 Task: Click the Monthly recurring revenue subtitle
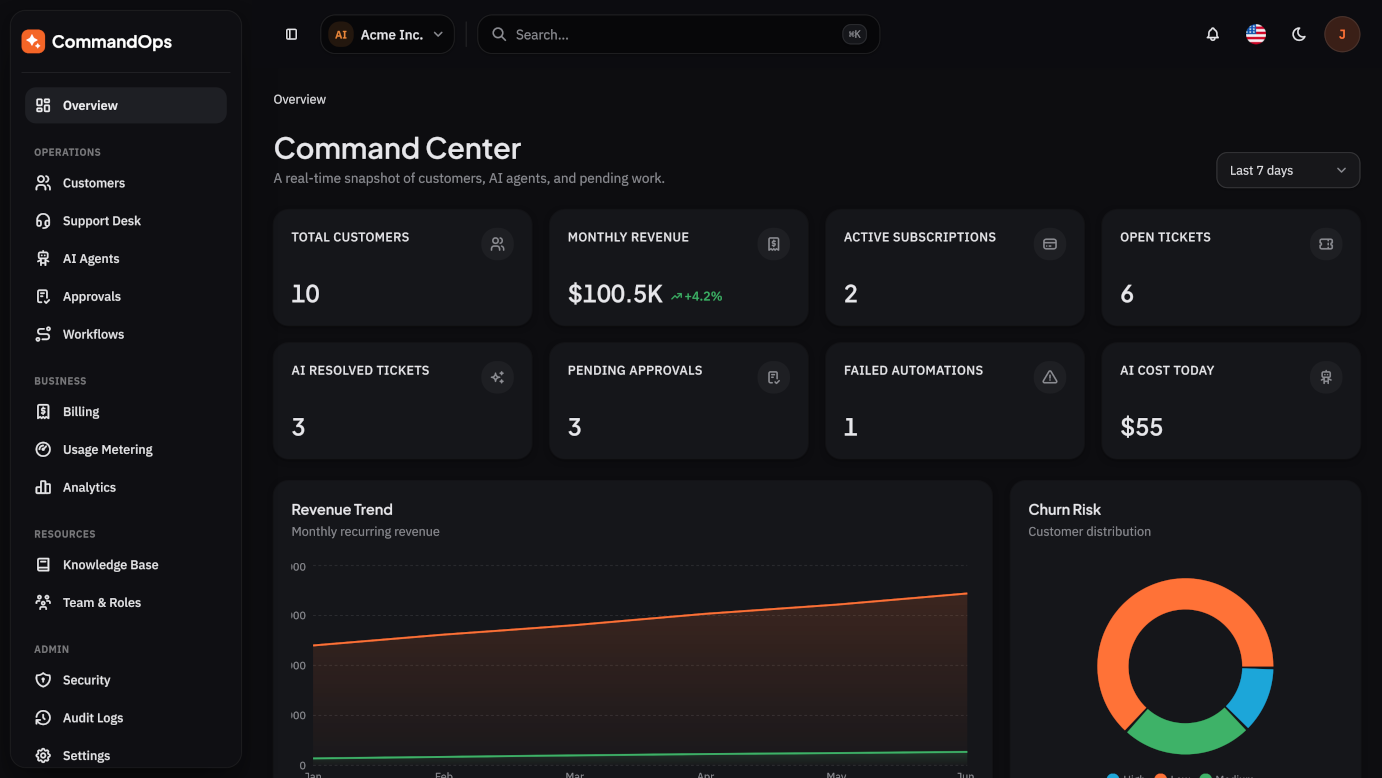(x=365, y=532)
